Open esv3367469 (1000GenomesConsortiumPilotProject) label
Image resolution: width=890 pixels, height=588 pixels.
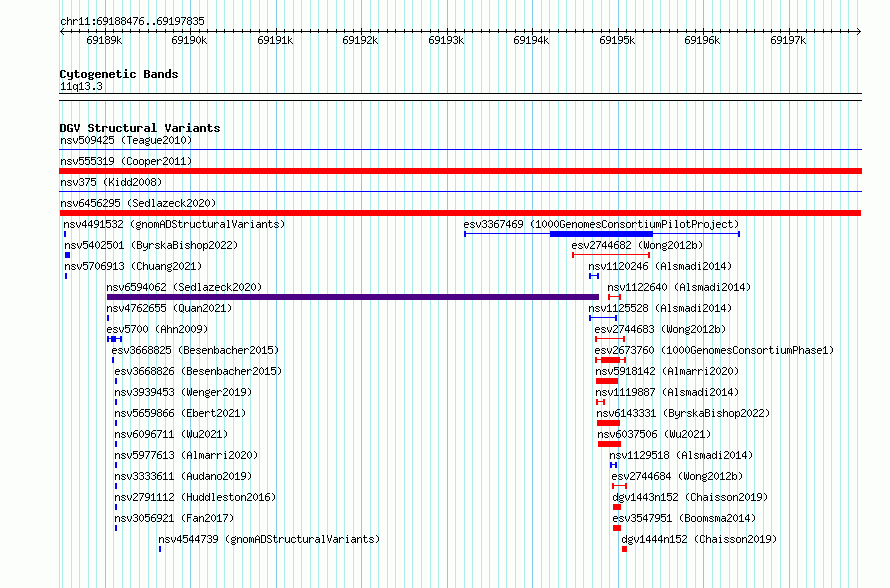(x=601, y=224)
